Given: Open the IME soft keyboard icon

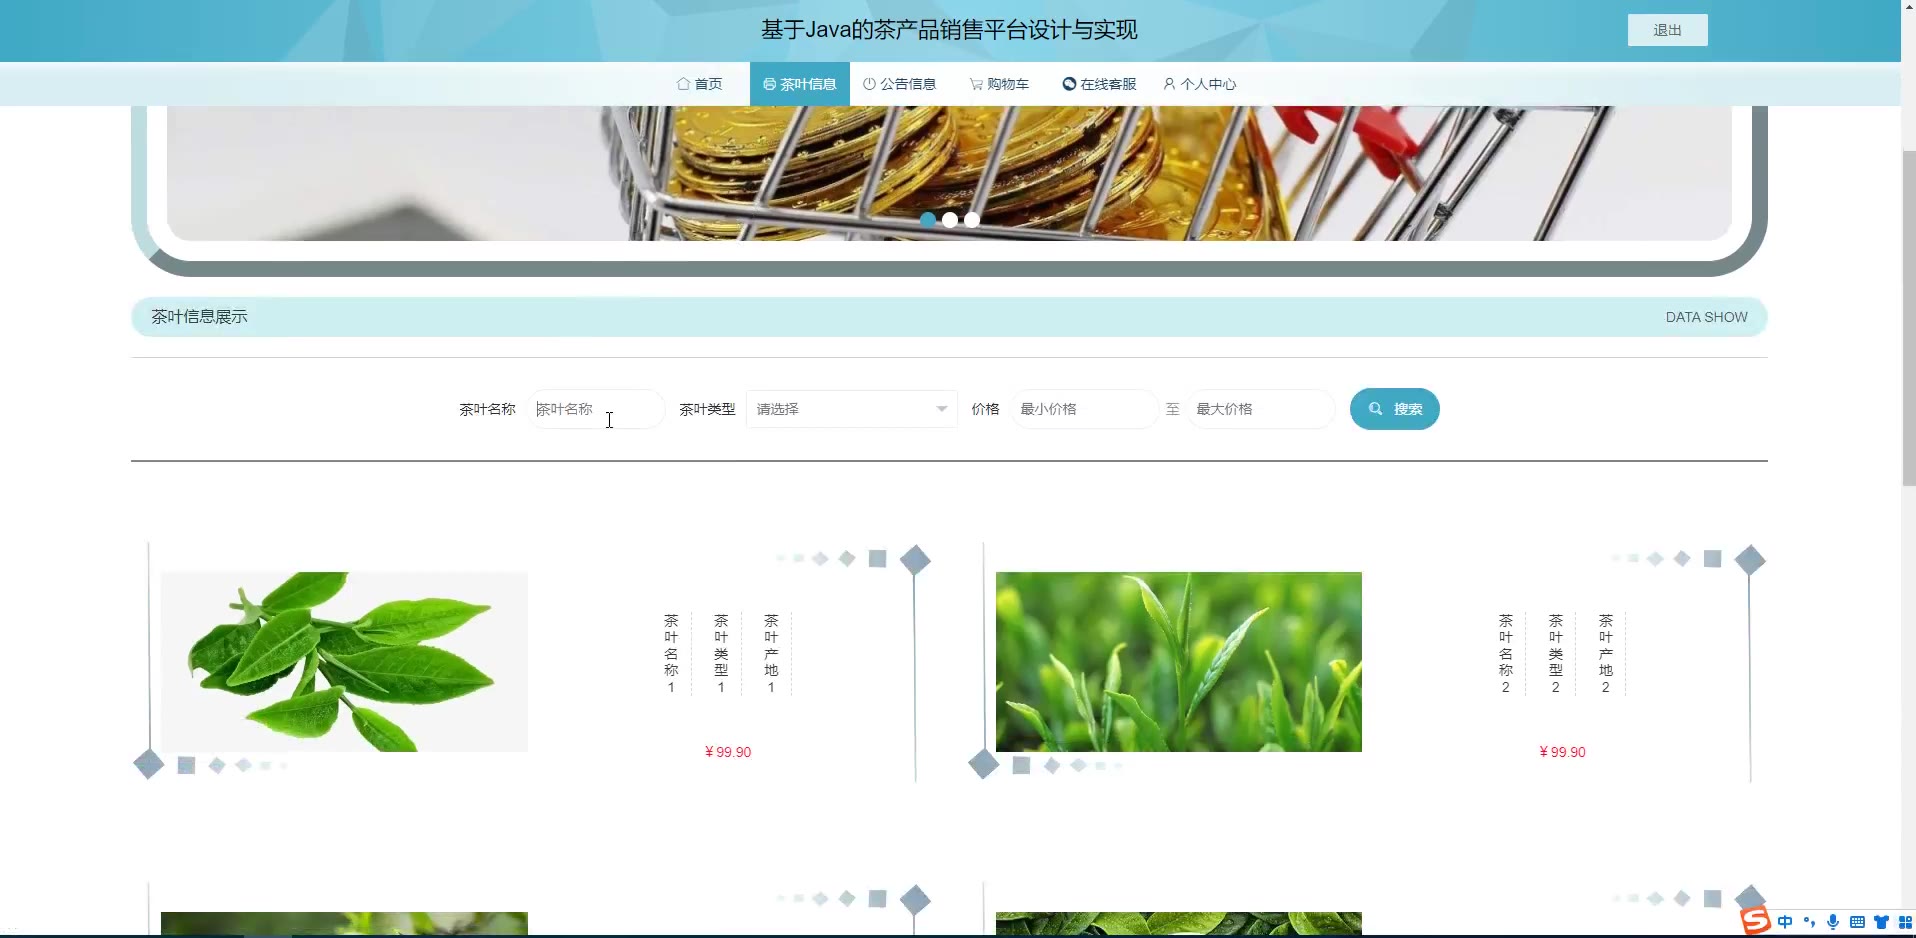Looking at the screenshot, I should click(x=1857, y=922).
